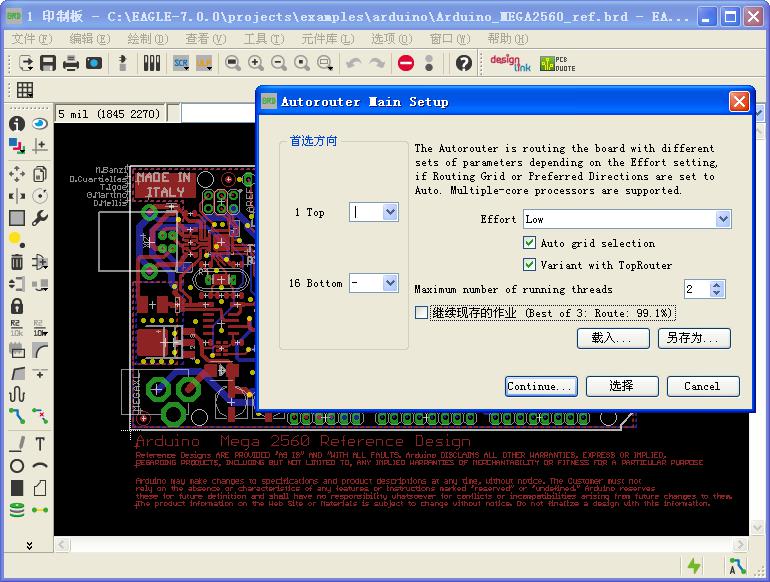The height and width of the screenshot is (582, 770).
Task: Click the grid settings icon
Action: 25,90
